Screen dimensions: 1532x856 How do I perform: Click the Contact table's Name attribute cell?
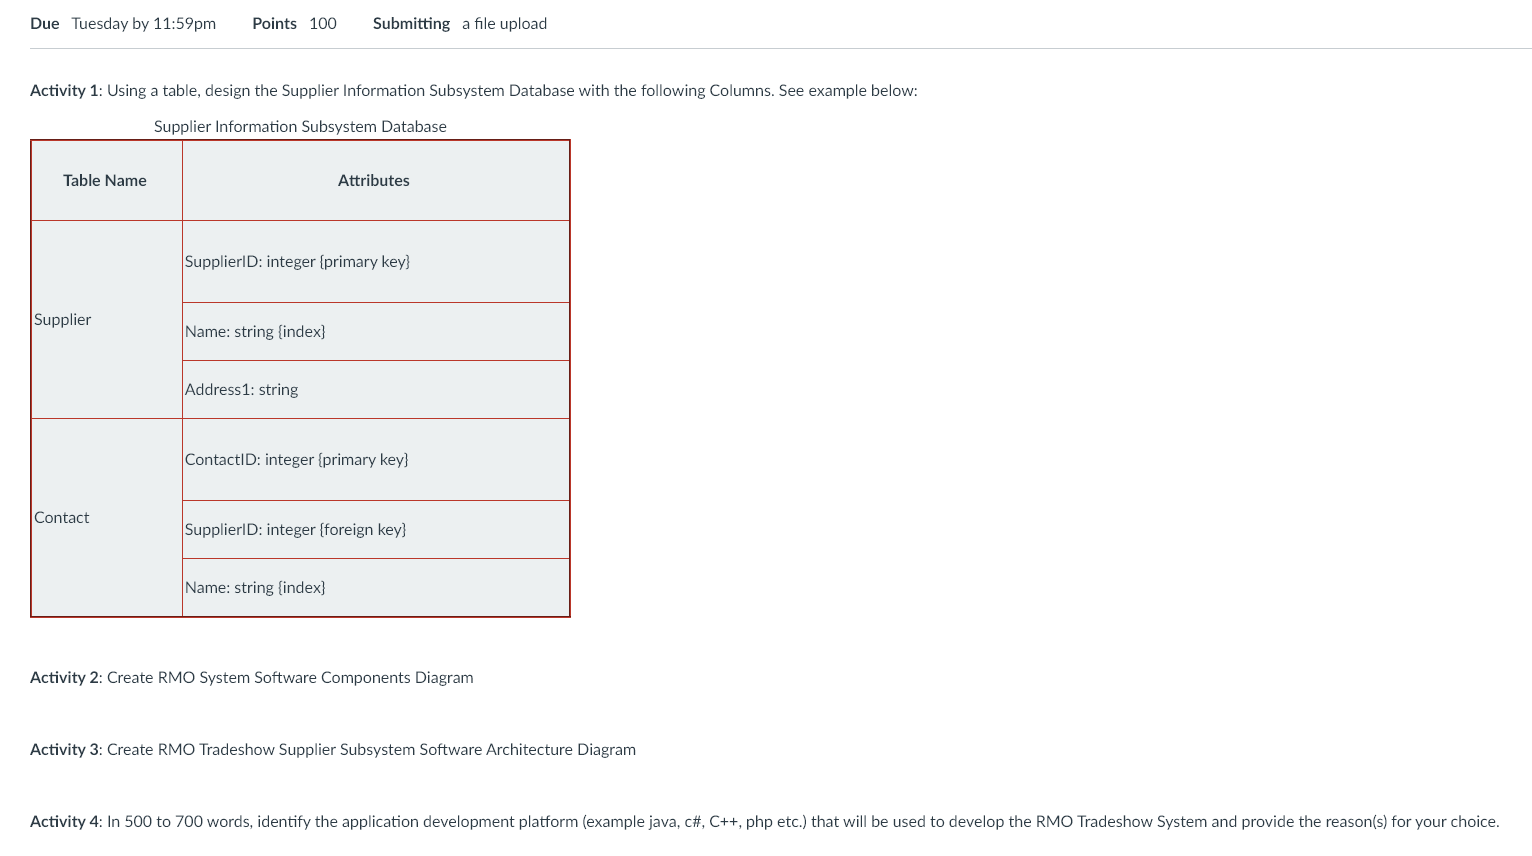click(255, 587)
